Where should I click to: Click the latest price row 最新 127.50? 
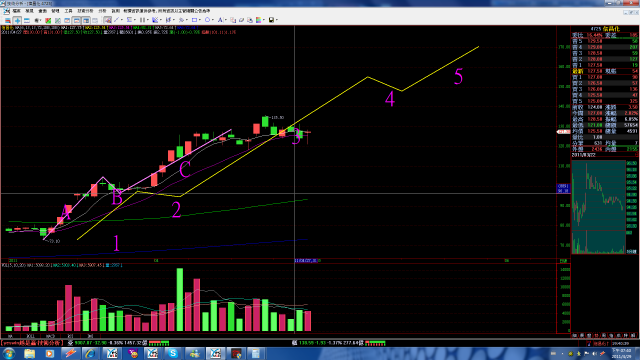tap(604, 71)
